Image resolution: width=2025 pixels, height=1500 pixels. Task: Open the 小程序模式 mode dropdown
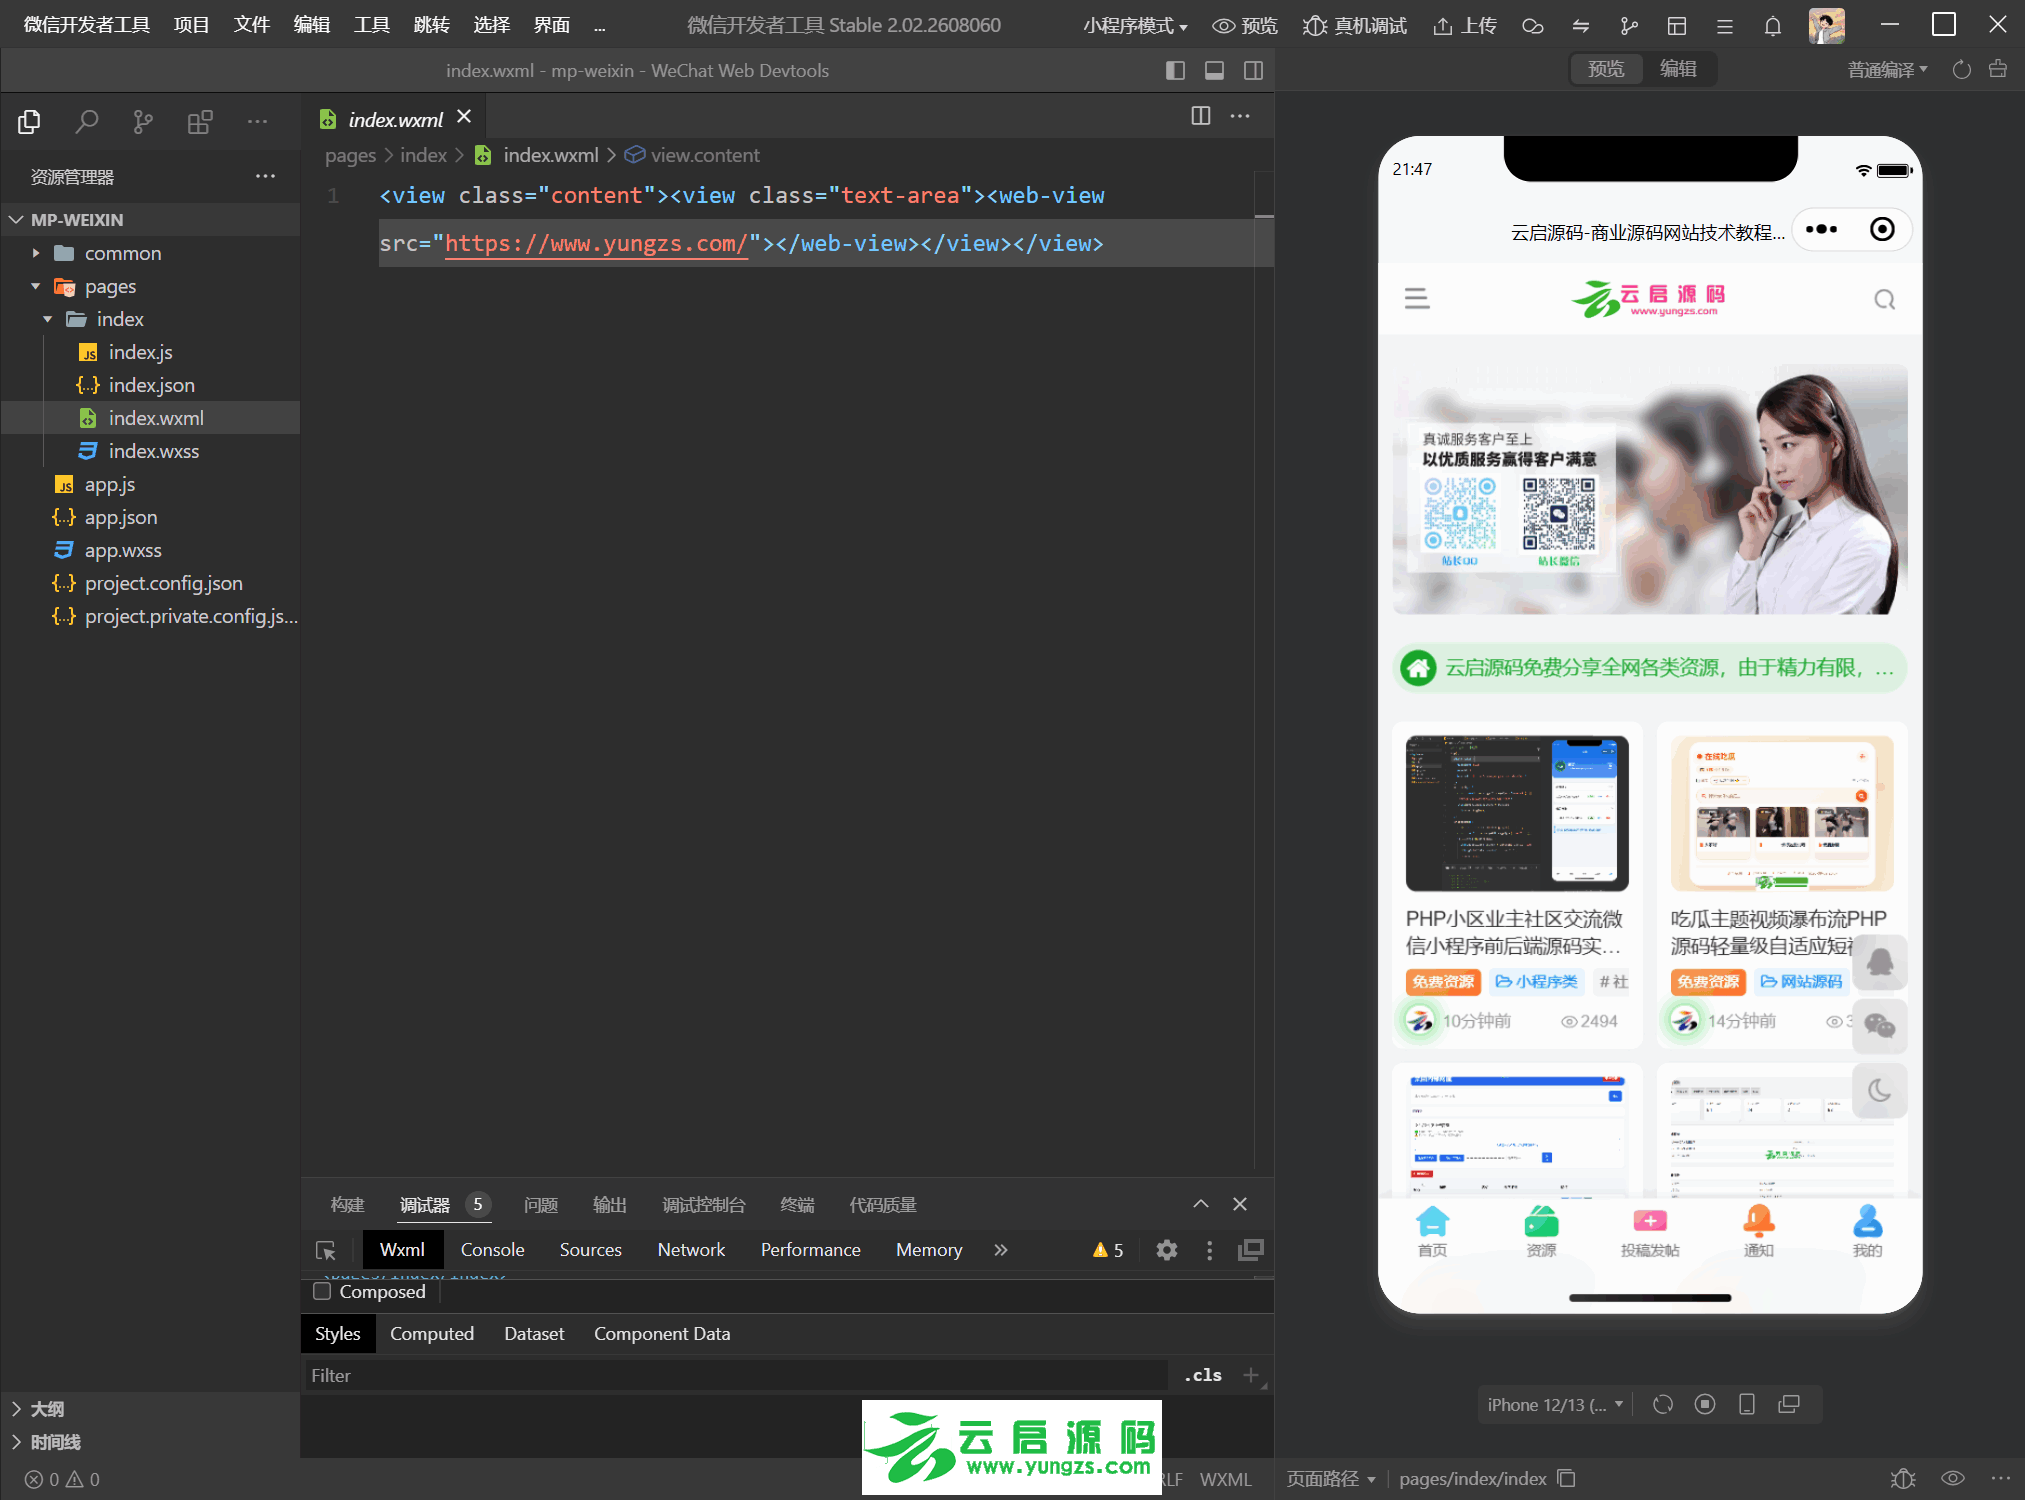pyautogui.click(x=1134, y=26)
